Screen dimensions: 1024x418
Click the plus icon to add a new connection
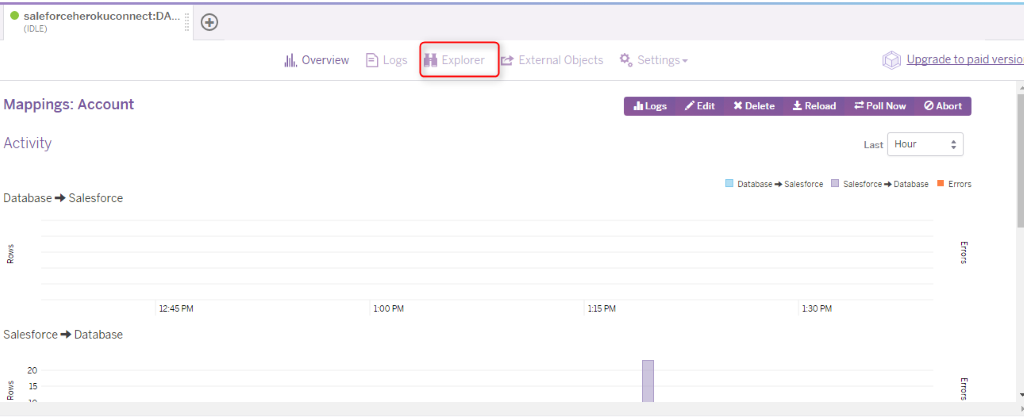(209, 22)
